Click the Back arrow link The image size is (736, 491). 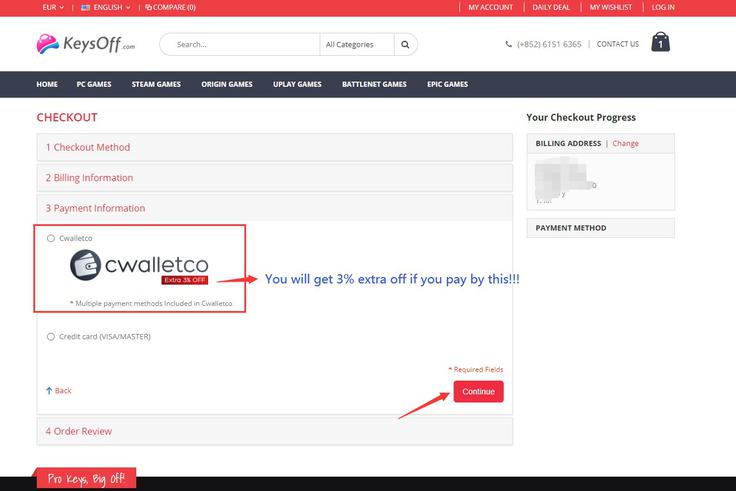tap(59, 391)
